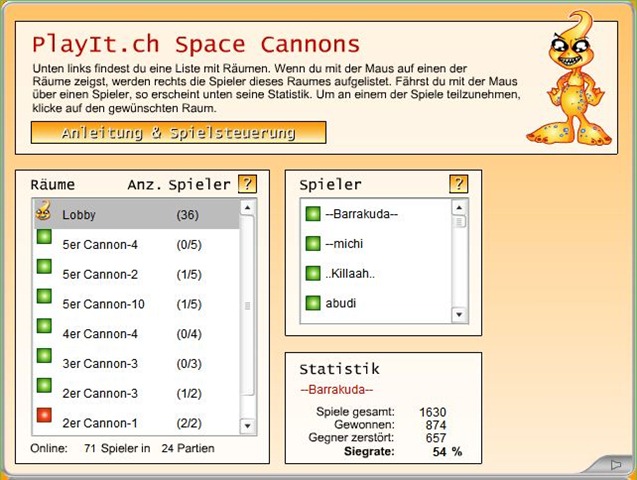Select the Lobby room
Viewport: 637px width, 480px height.
click(x=136, y=214)
